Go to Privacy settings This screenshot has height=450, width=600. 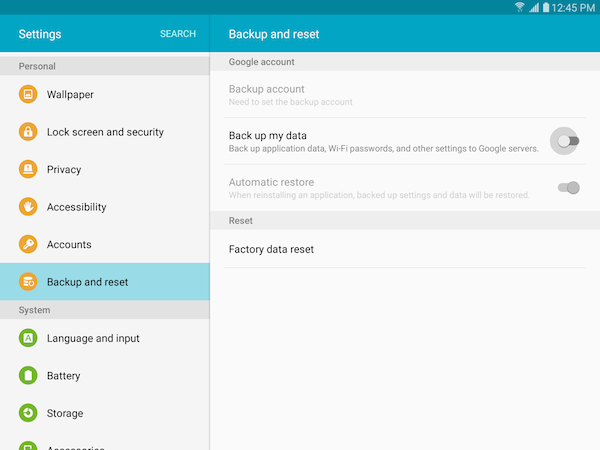(x=105, y=169)
